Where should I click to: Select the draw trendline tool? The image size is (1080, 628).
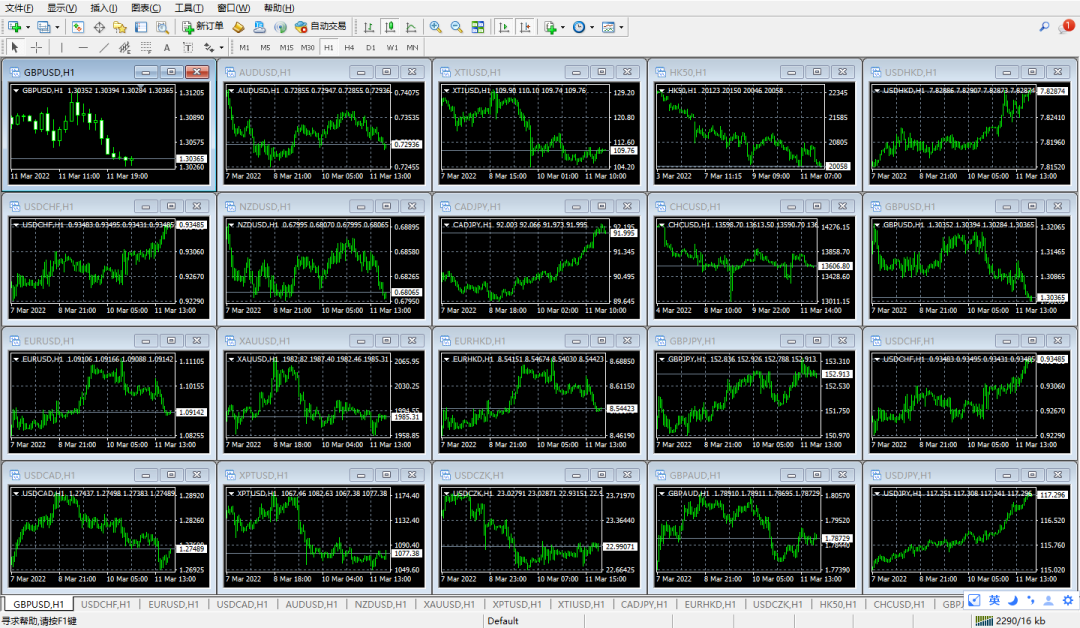tap(104, 47)
